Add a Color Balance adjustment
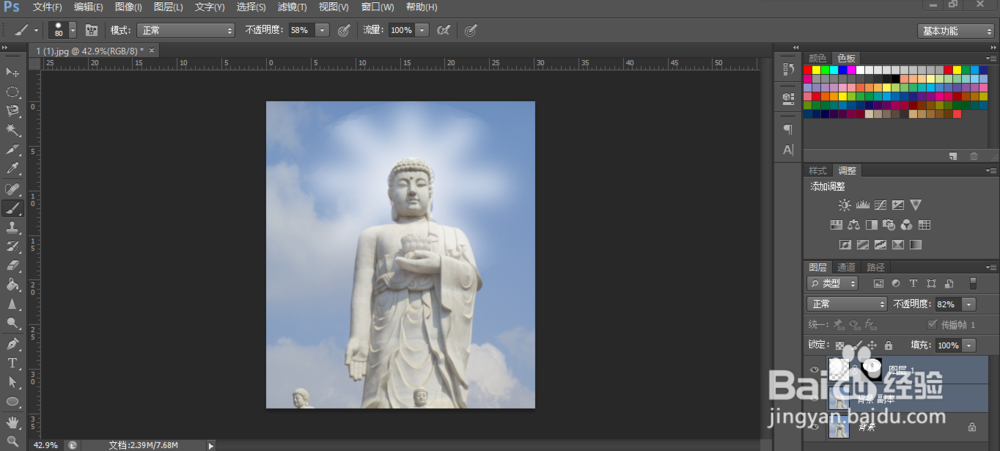The height and width of the screenshot is (451, 1000). click(854, 225)
